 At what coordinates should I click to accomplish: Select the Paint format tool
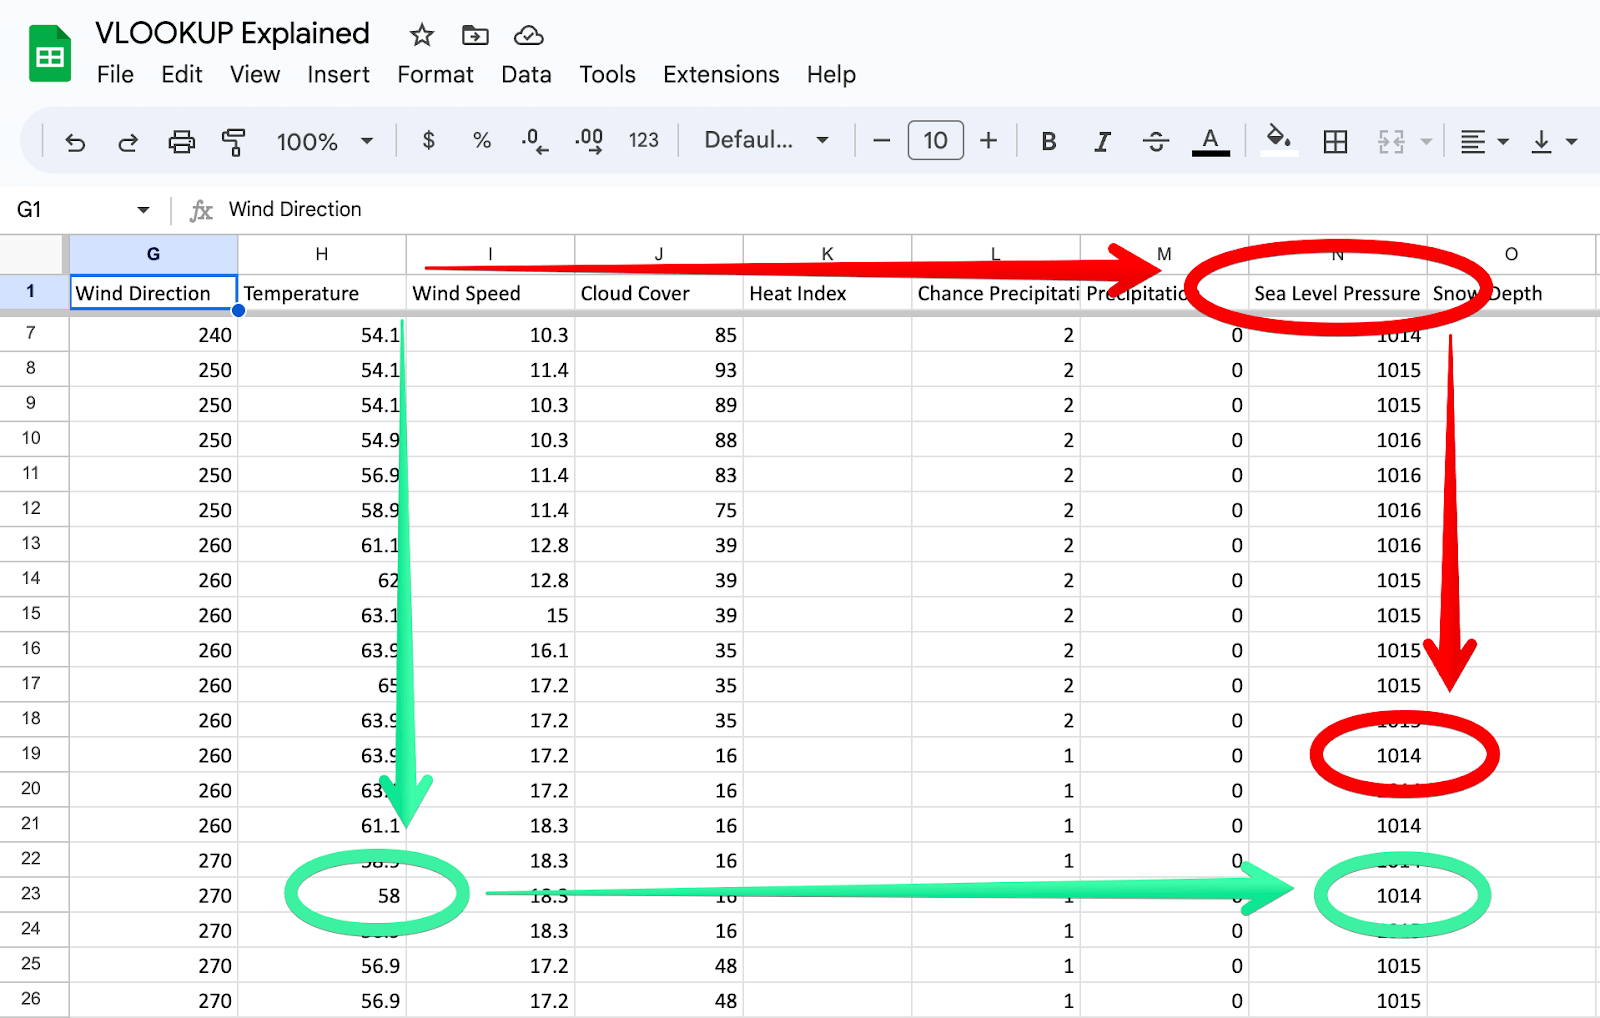233,142
